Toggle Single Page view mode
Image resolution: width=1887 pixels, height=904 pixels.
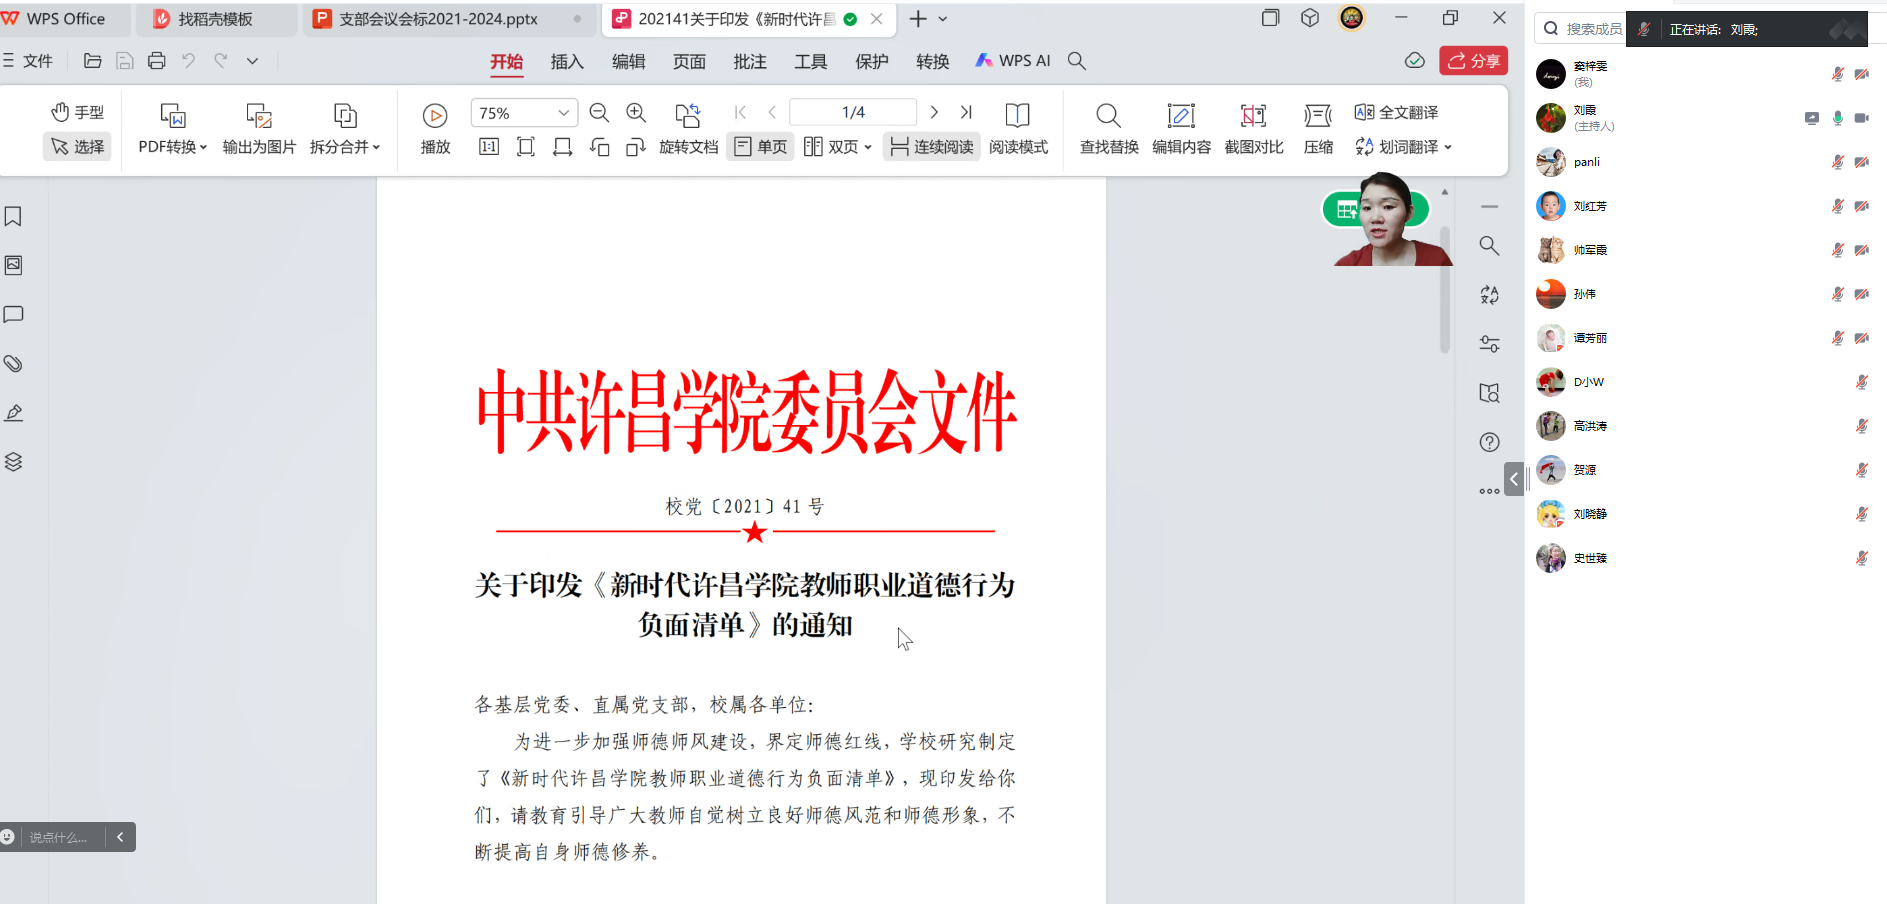click(761, 147)
